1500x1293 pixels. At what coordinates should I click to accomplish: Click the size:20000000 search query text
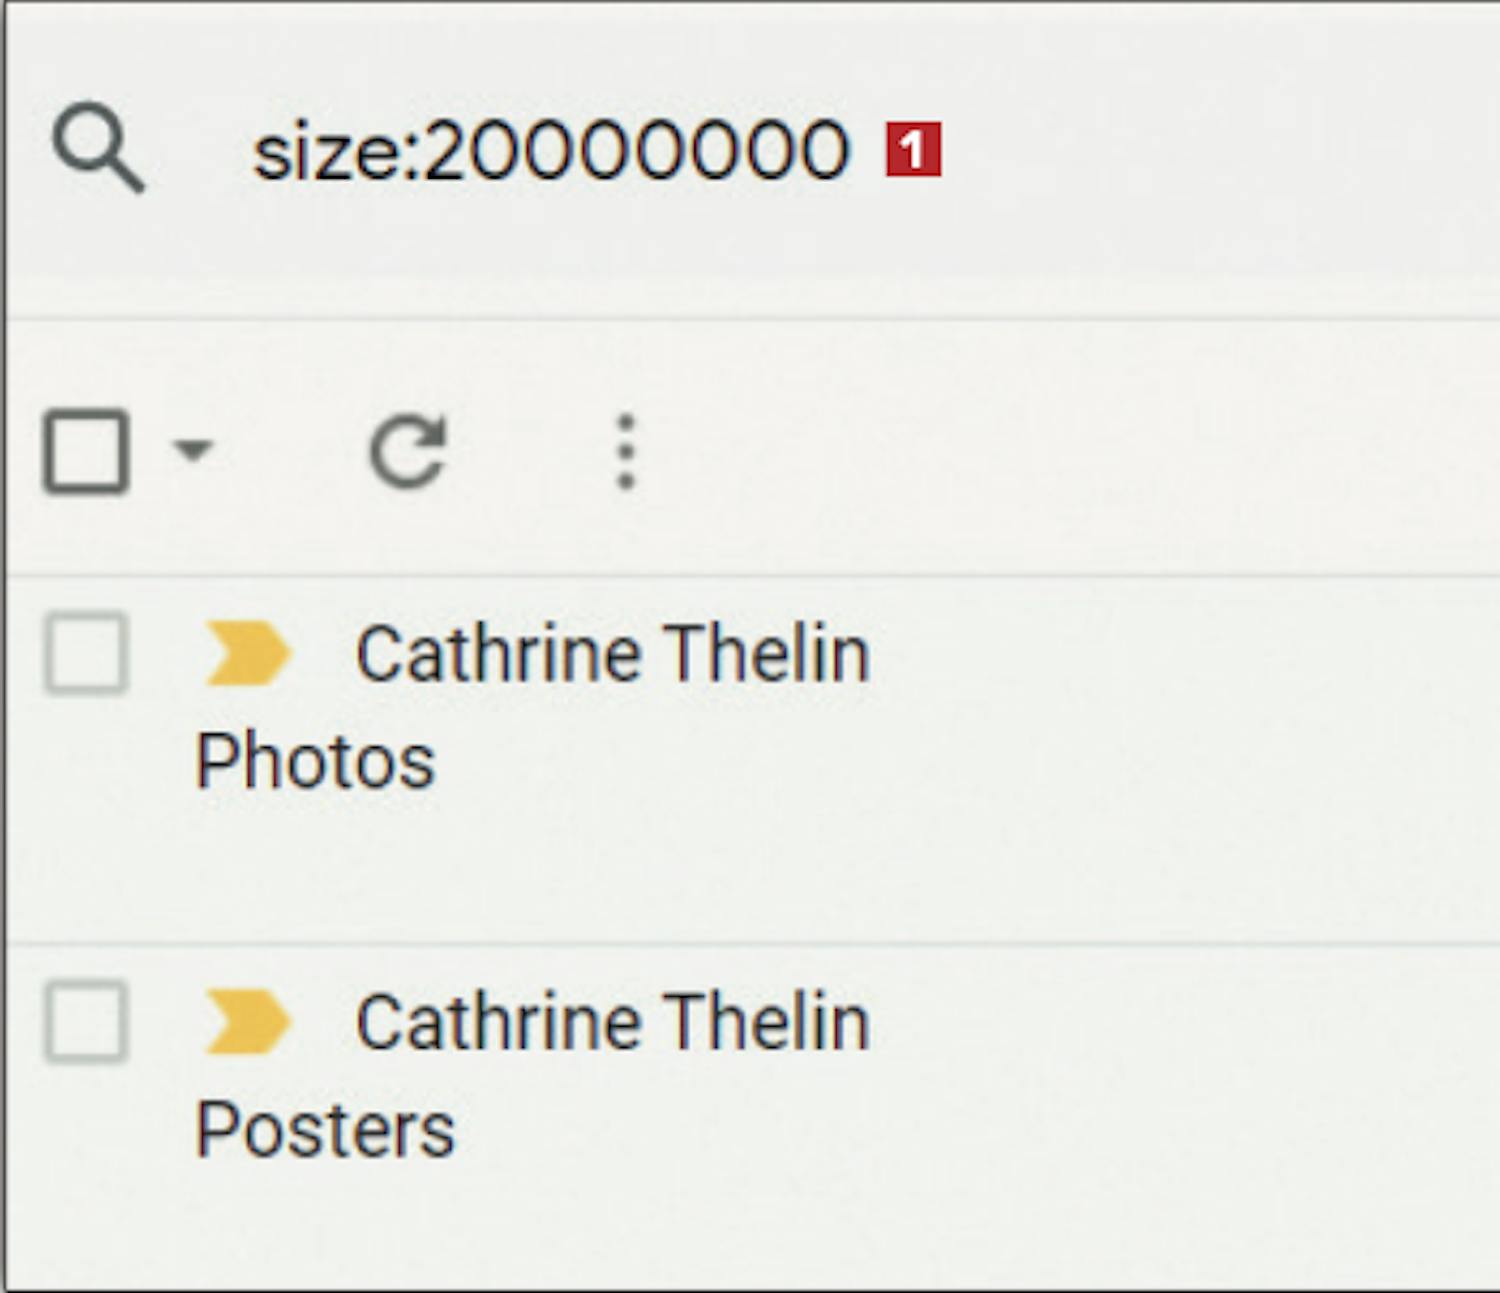[550, 151]
